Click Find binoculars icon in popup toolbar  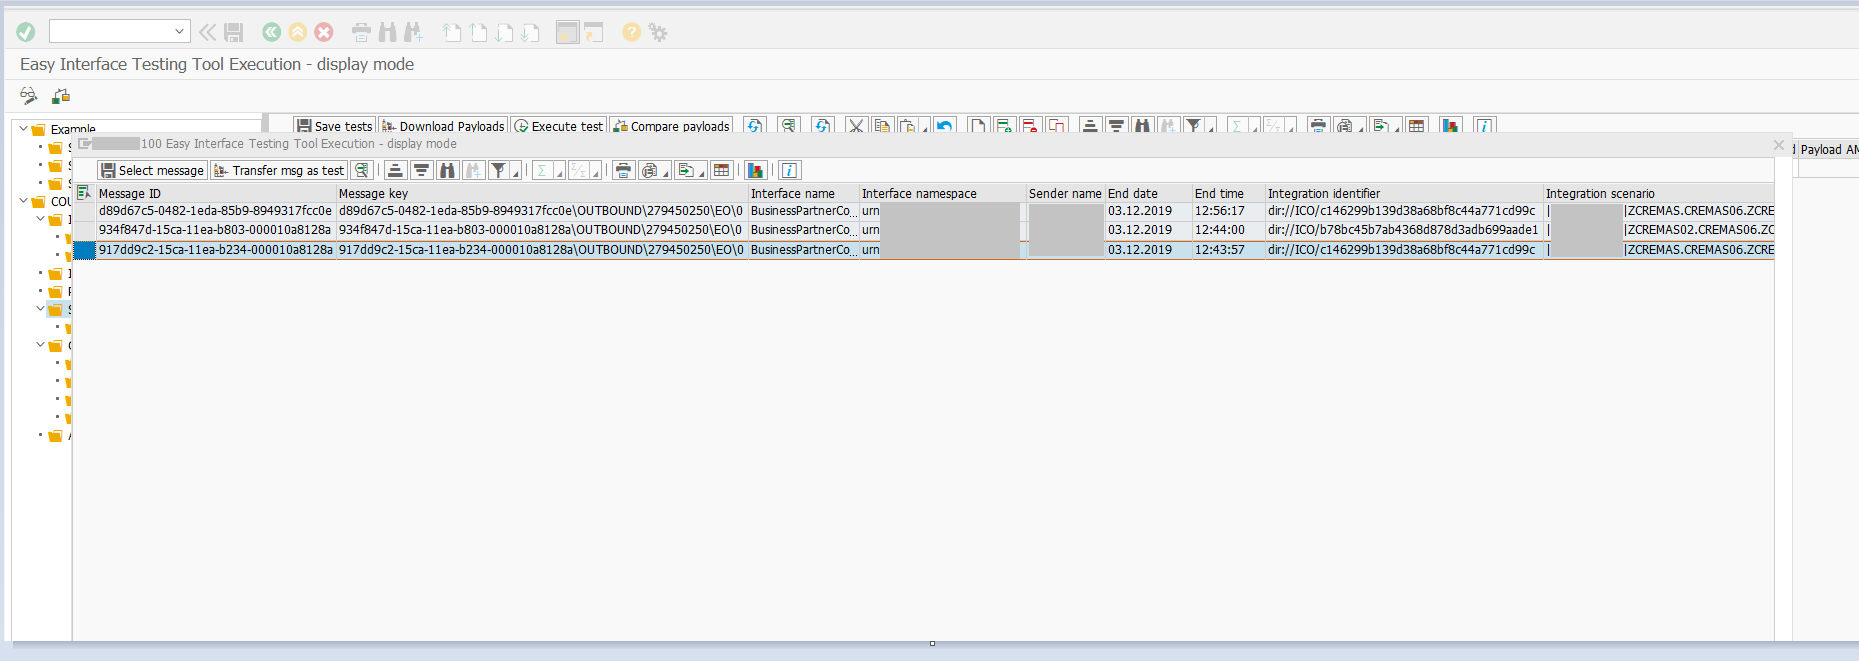(447, 171)
